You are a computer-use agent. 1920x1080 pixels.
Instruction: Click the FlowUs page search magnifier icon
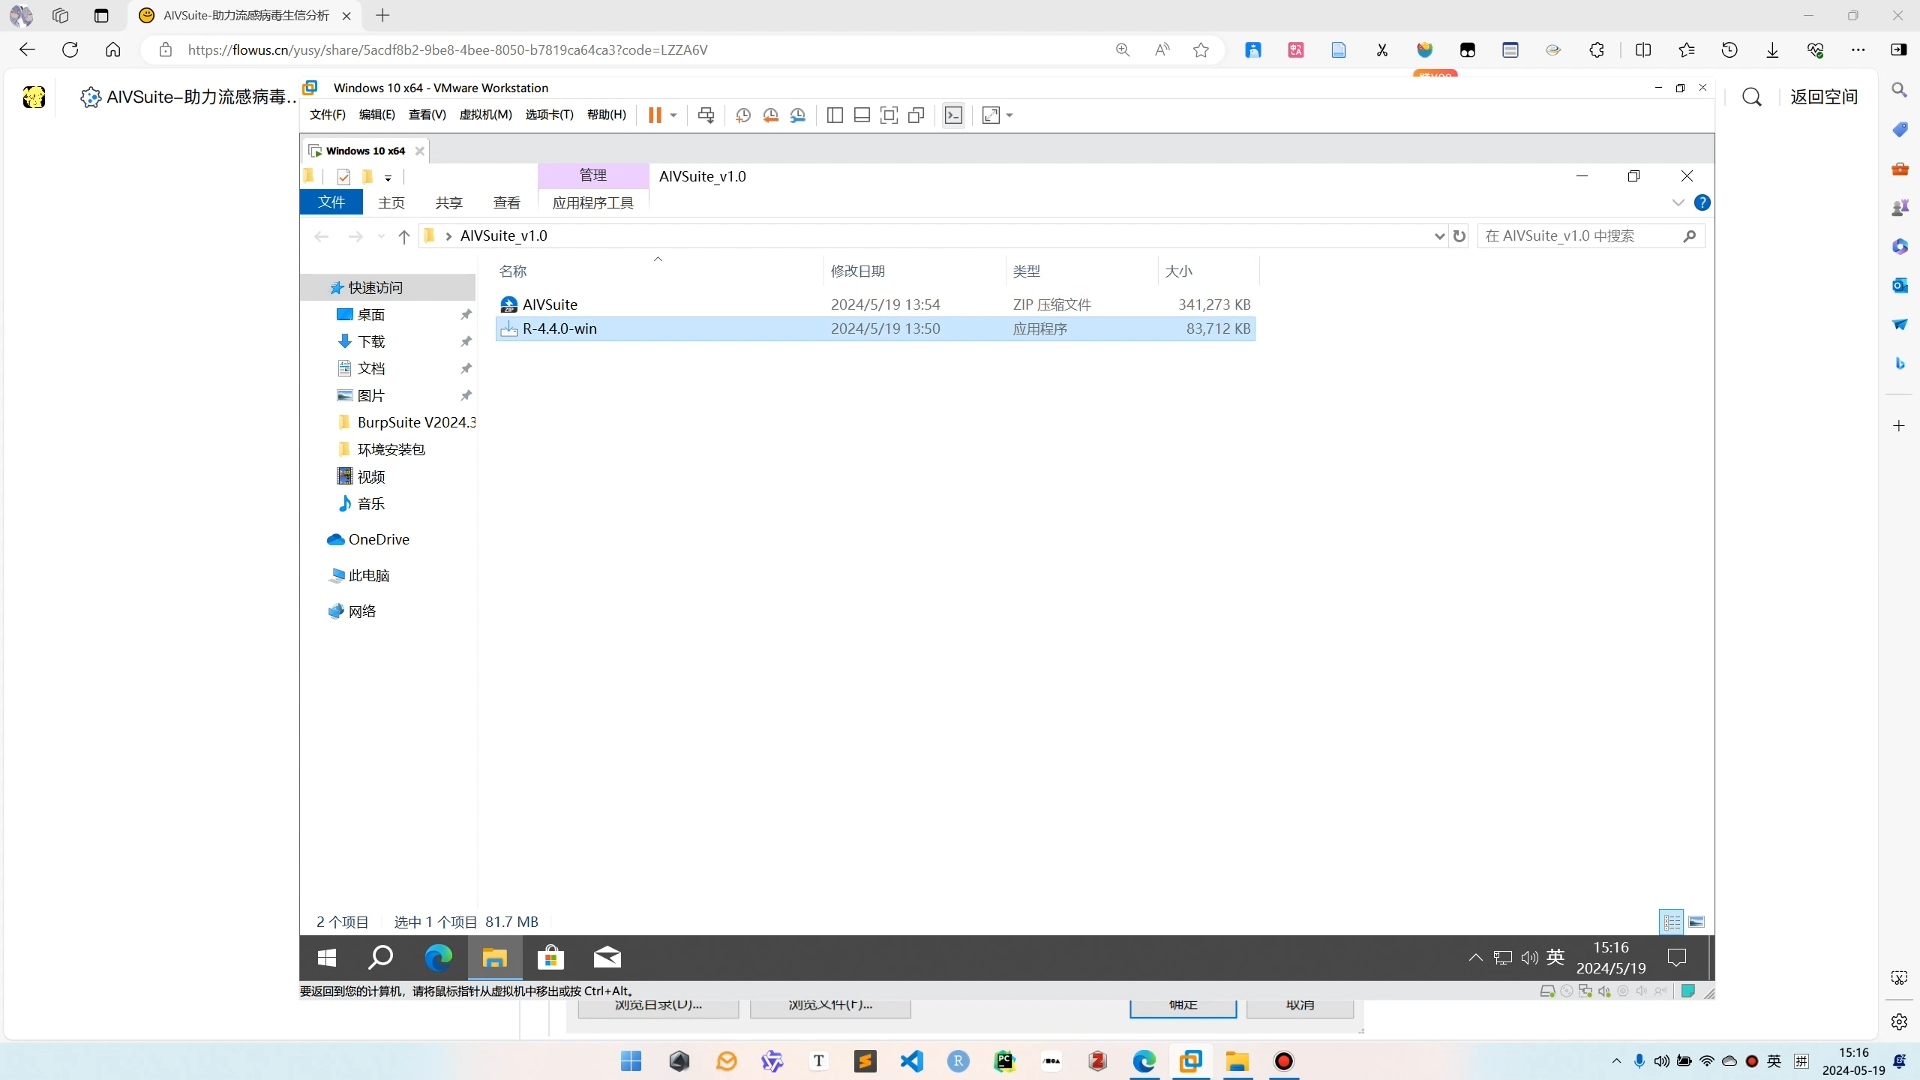pos(1752,97)
